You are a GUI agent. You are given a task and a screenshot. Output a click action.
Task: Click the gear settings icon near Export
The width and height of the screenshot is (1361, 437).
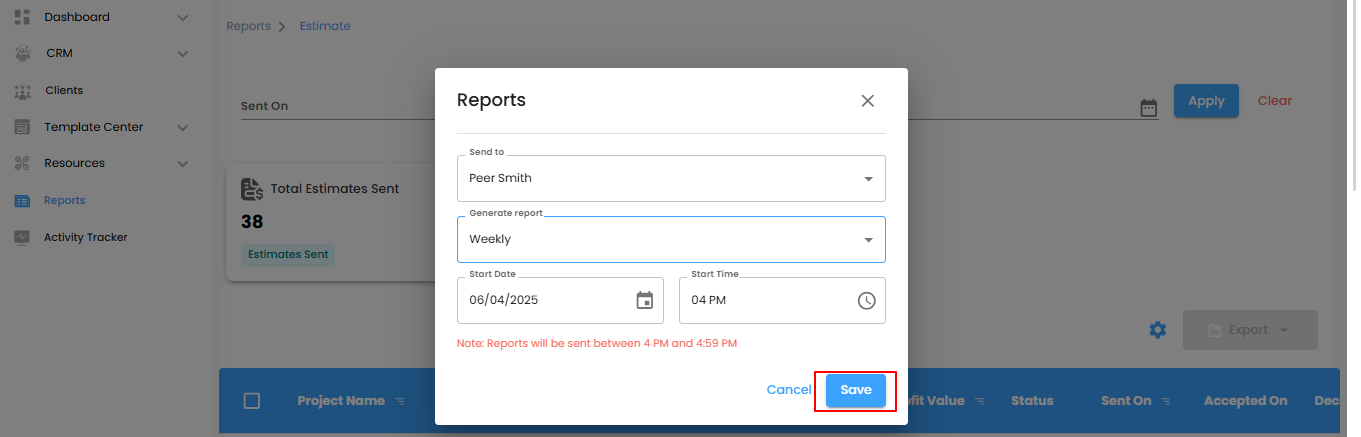pos(1158,330)
